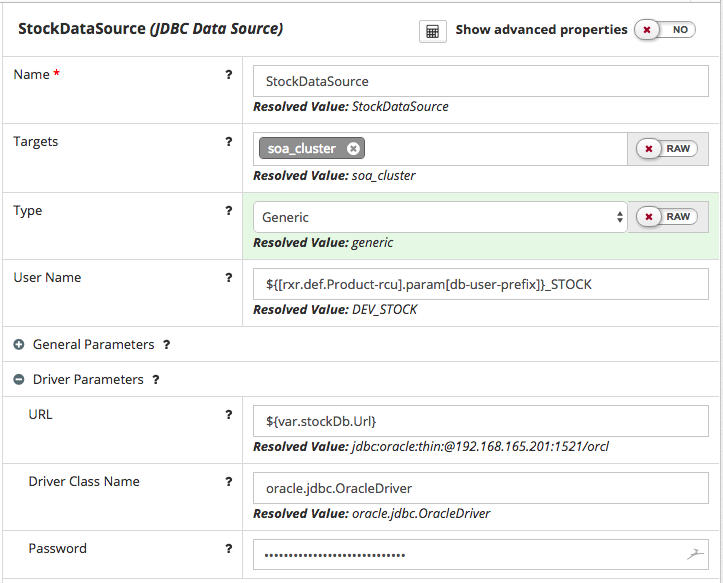Toggle RAW switch for Targets field
Screen dimensions: 723x583
(x=667, y=149)
